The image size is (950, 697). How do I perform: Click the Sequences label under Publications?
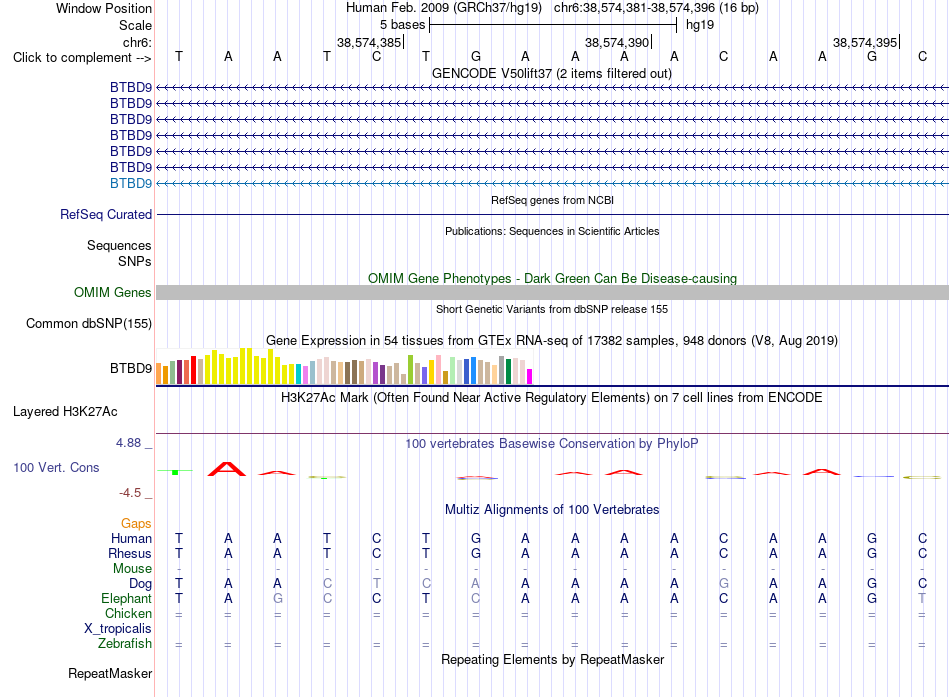pyautogui.click(x=119, y=245)
